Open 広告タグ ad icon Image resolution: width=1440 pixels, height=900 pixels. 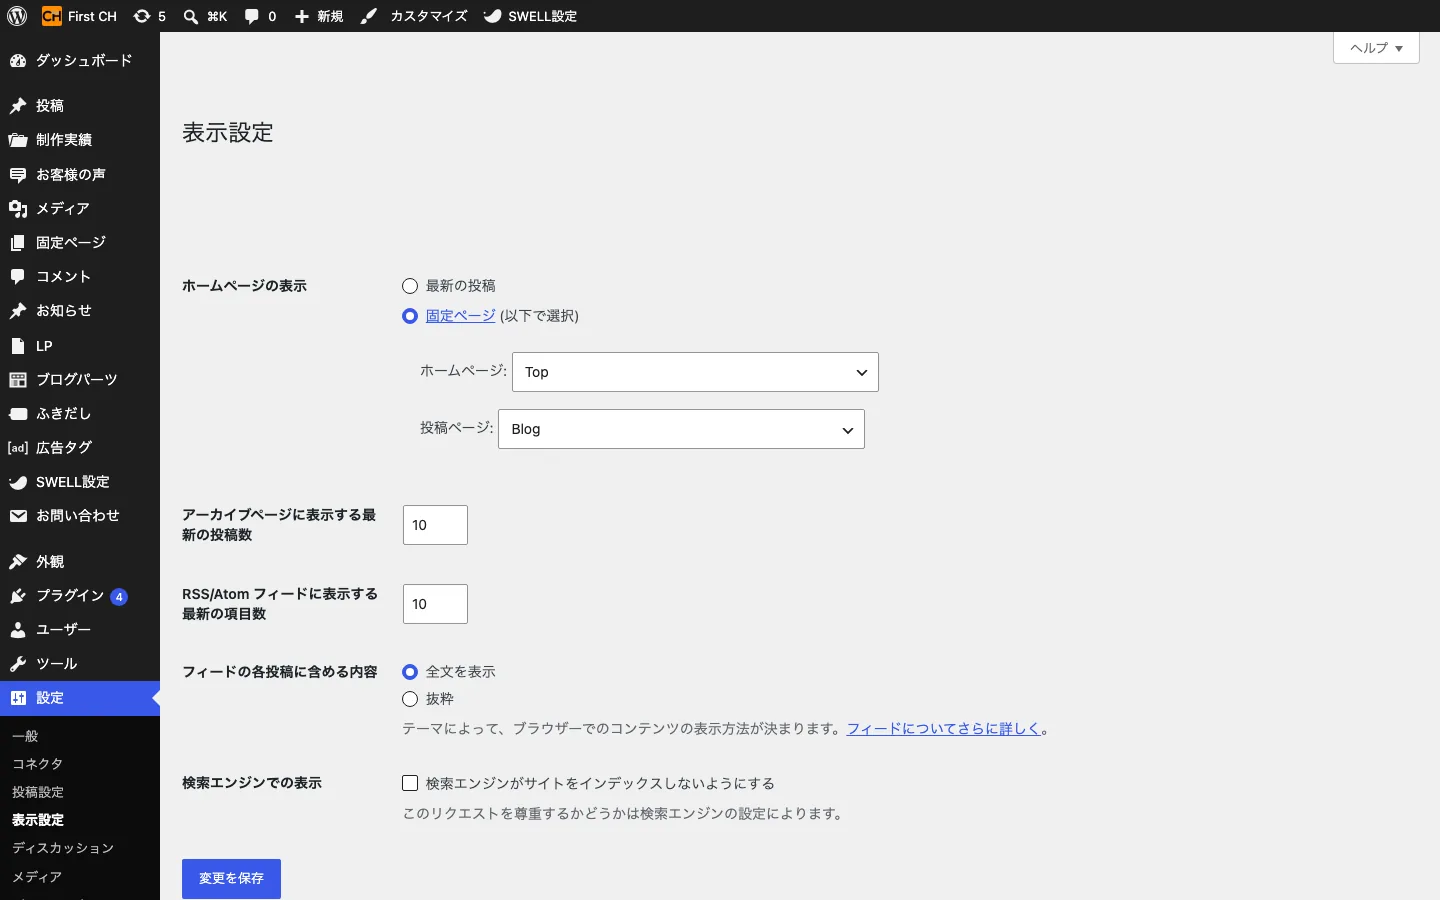coord(18,448)
